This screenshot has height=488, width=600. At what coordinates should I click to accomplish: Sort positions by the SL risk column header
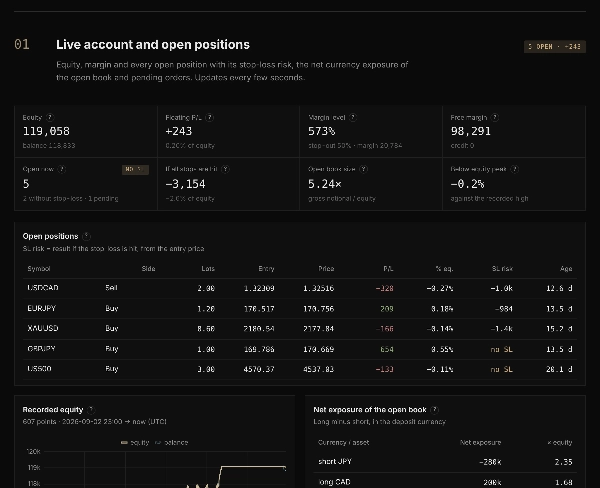[x=502, y=269]
